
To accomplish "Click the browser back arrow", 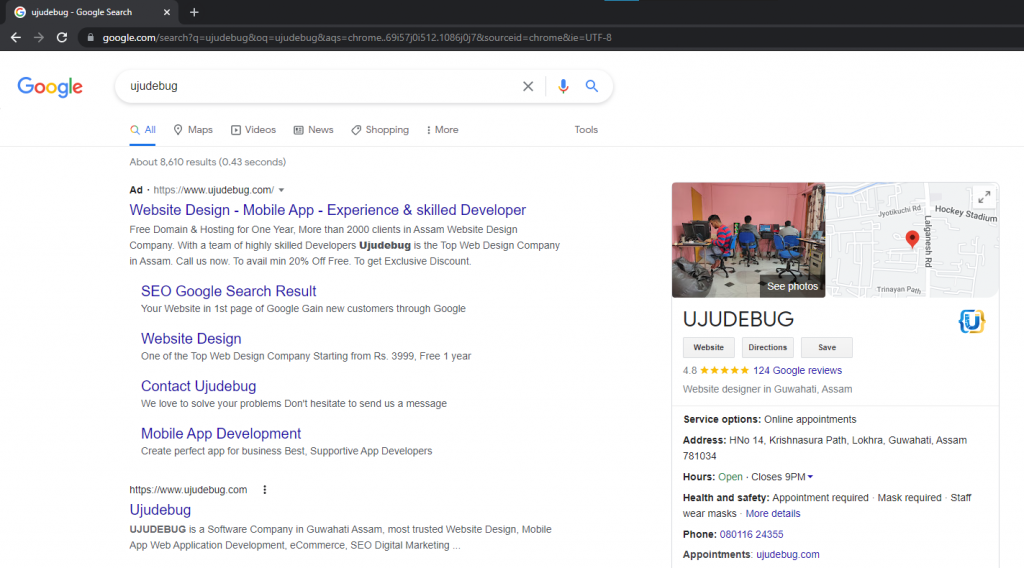I will [16, 38].
